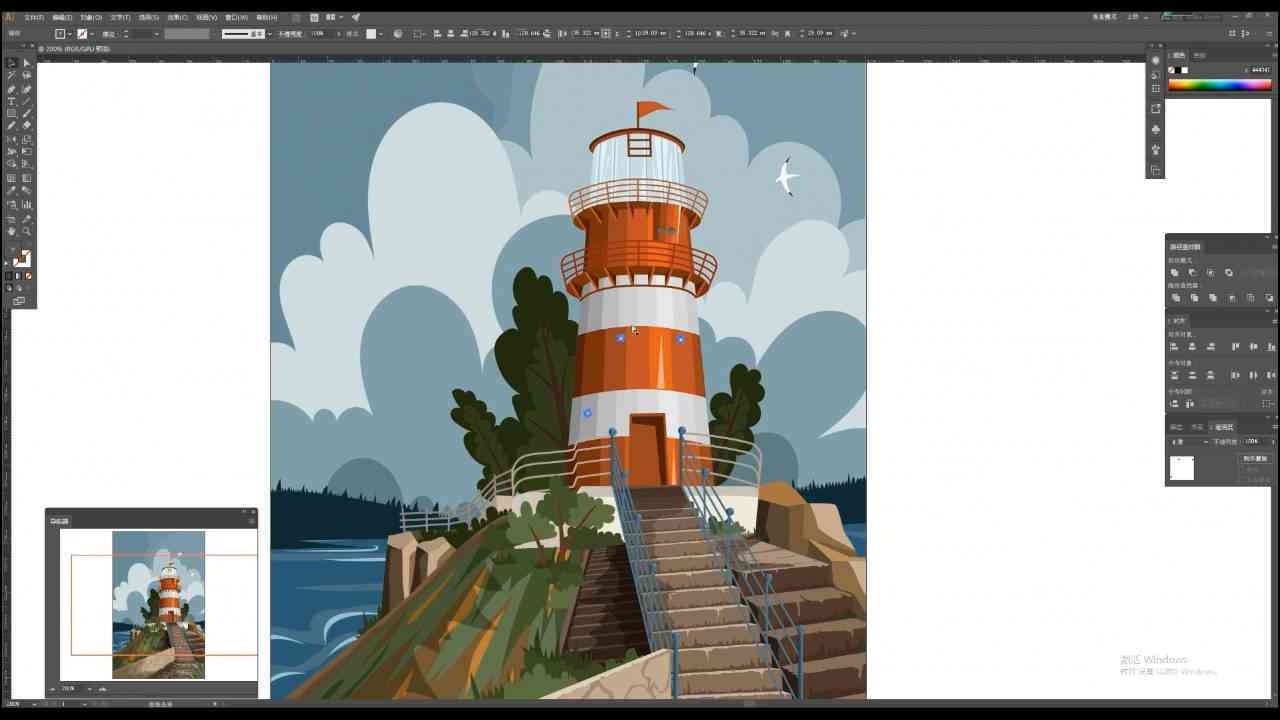Choose the Column Graph tool
1280x720 pixels.
[27, 204]
